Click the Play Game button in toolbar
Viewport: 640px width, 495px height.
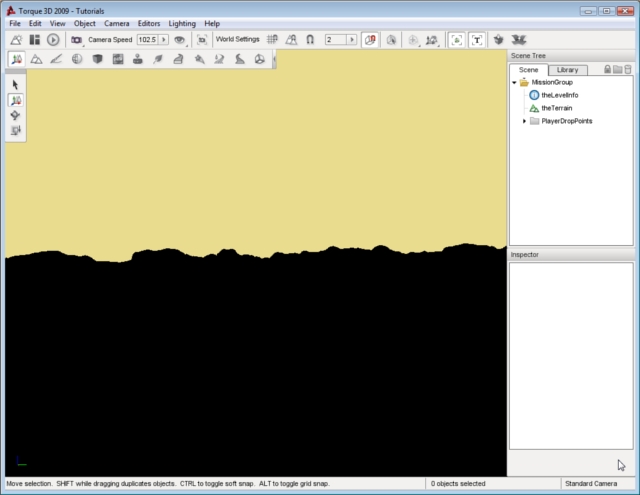[53, 39]
